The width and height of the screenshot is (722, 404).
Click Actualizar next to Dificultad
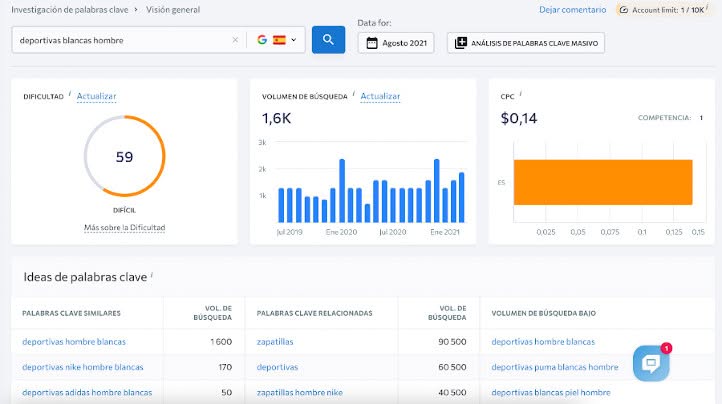tap(96, 96)
